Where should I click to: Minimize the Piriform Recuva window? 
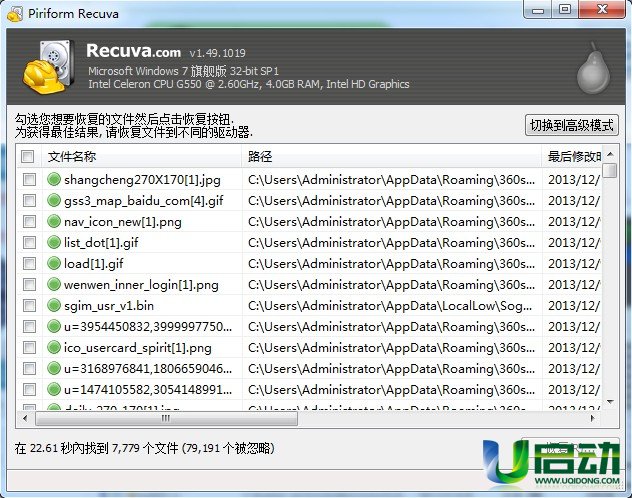pyautogui.click(x=538, y=10)
